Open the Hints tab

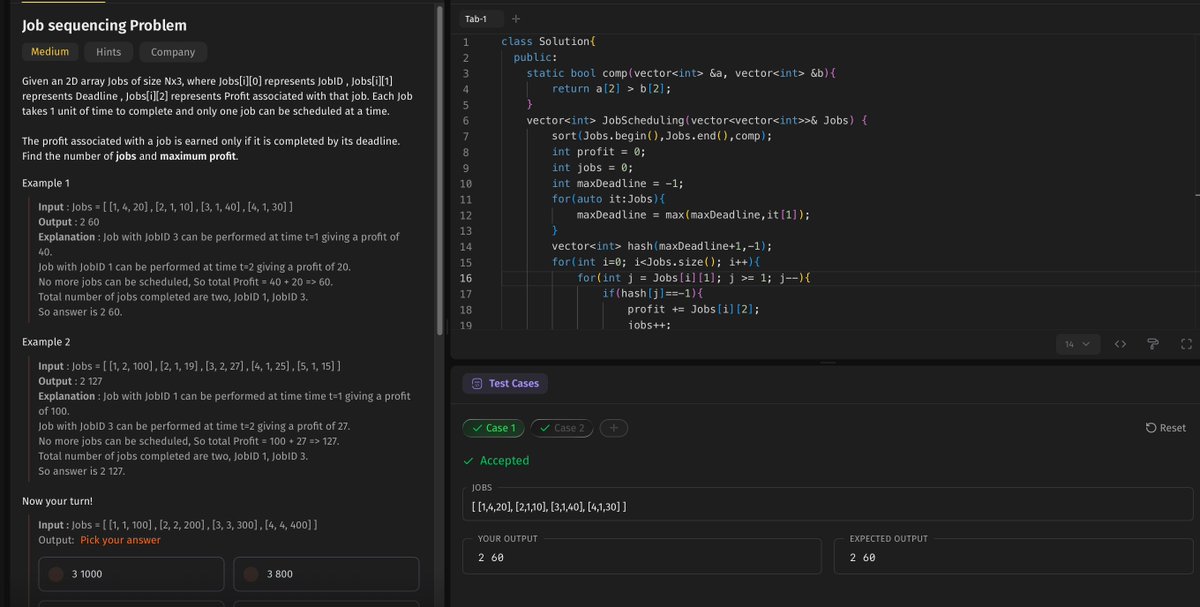tap(109, 52)
